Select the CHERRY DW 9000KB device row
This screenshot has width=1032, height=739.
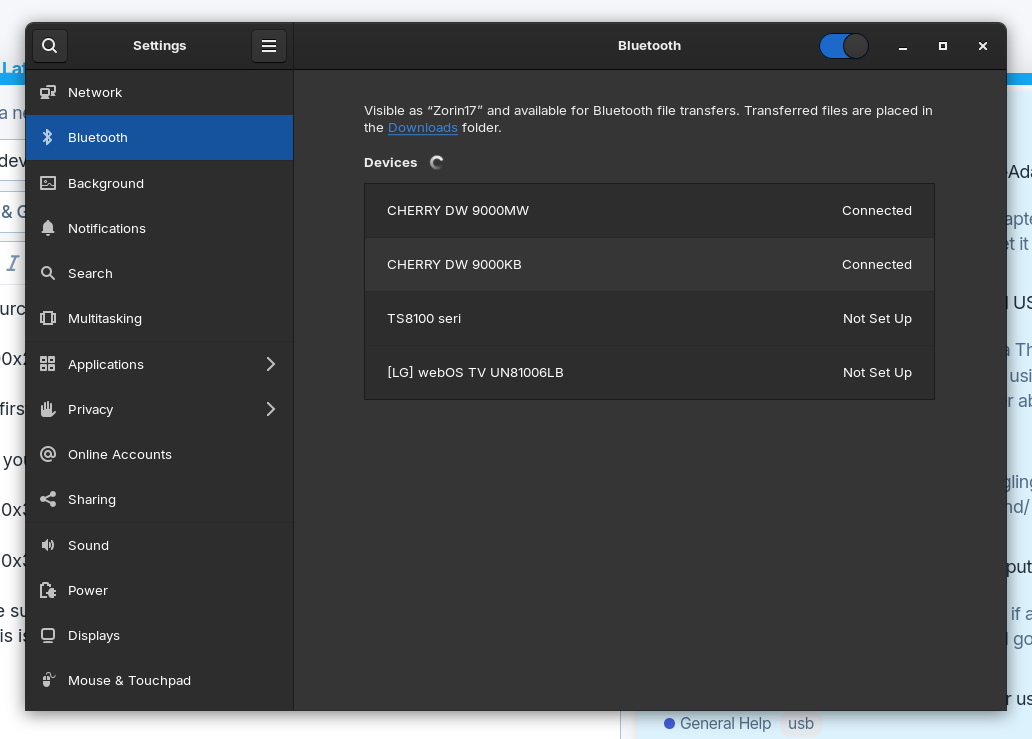(x=649, y=265)
